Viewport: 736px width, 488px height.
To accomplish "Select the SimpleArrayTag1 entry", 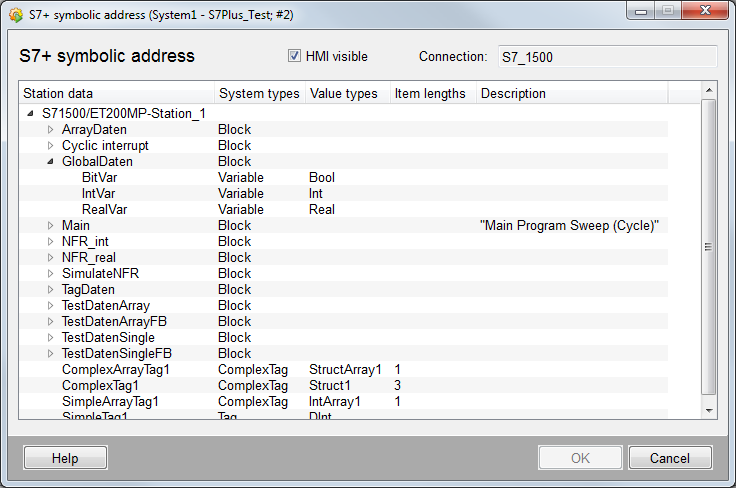I will coord(110,402).
